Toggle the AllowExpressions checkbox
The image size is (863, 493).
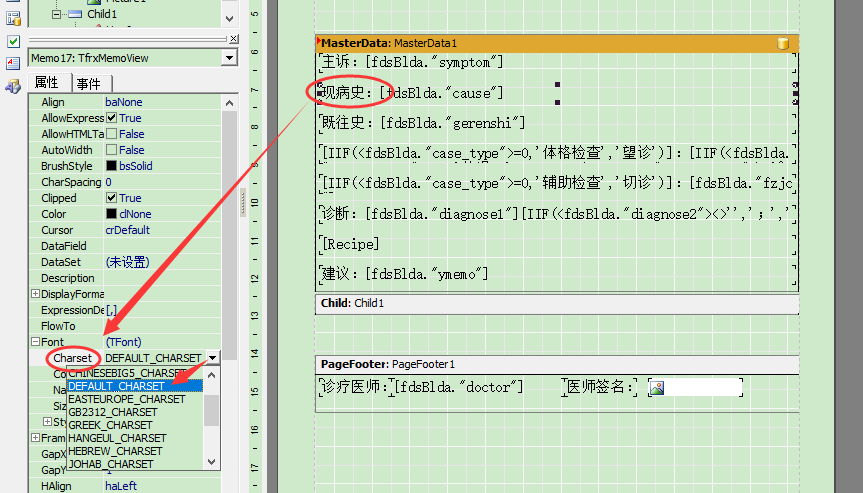tap(111, 118)
